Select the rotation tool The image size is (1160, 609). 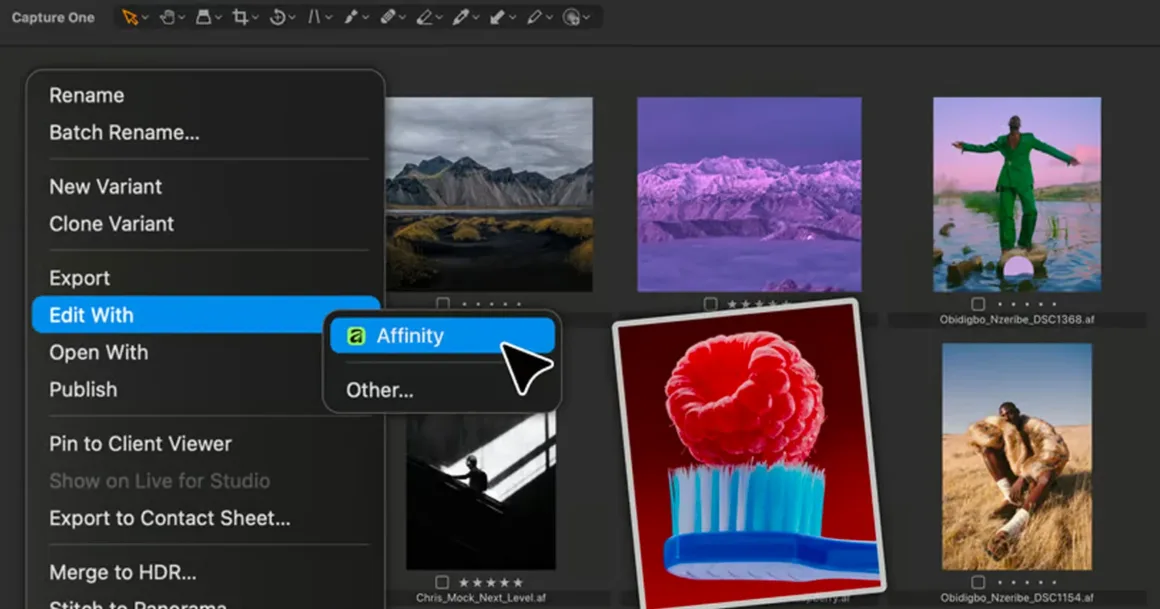[279, 17]
